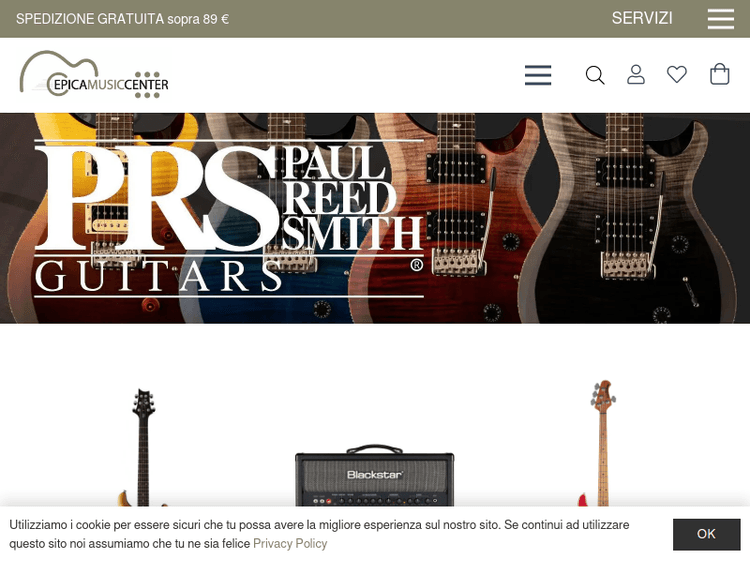This screenshot has width=750, height=563.
Task: Open the shopping bag cart icon
Action: coord(719,74)
